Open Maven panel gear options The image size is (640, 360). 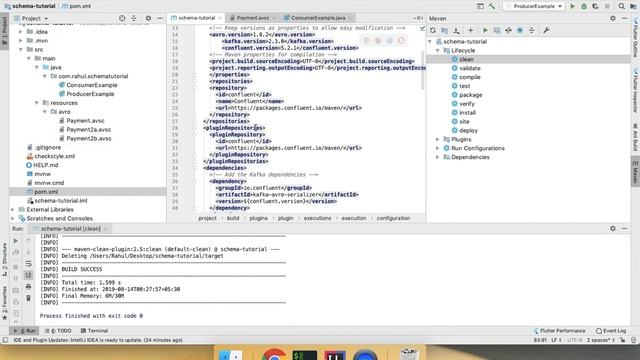pyautogui.click(x=613, y=18)
